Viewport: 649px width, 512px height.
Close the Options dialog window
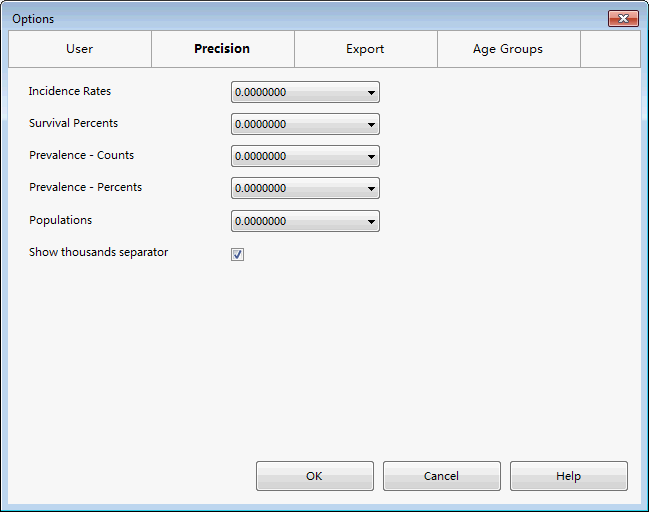tap(623, 19)
